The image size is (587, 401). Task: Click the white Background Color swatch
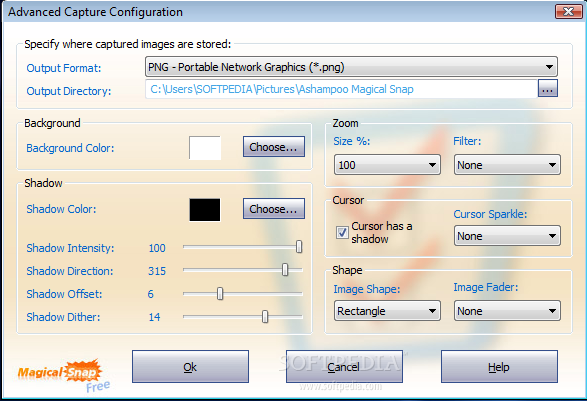coord(205,148)
